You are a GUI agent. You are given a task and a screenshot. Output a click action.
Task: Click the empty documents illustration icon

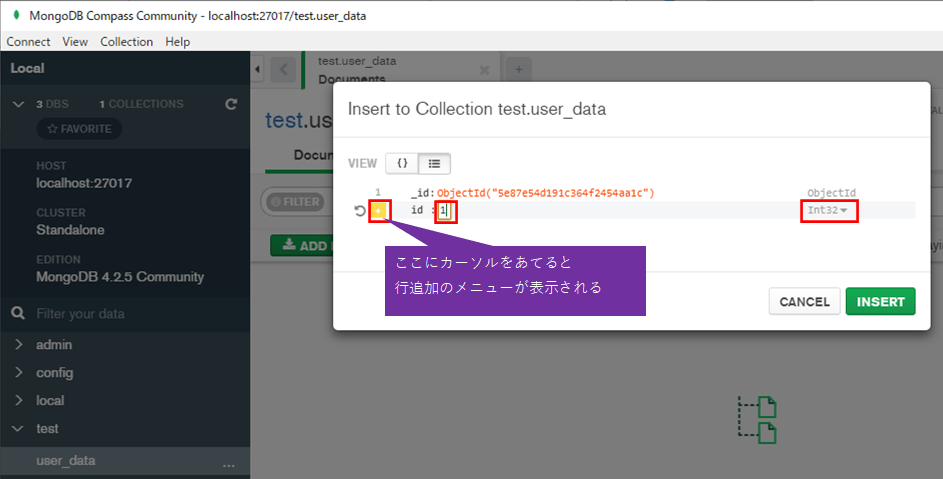coord(757,420)
